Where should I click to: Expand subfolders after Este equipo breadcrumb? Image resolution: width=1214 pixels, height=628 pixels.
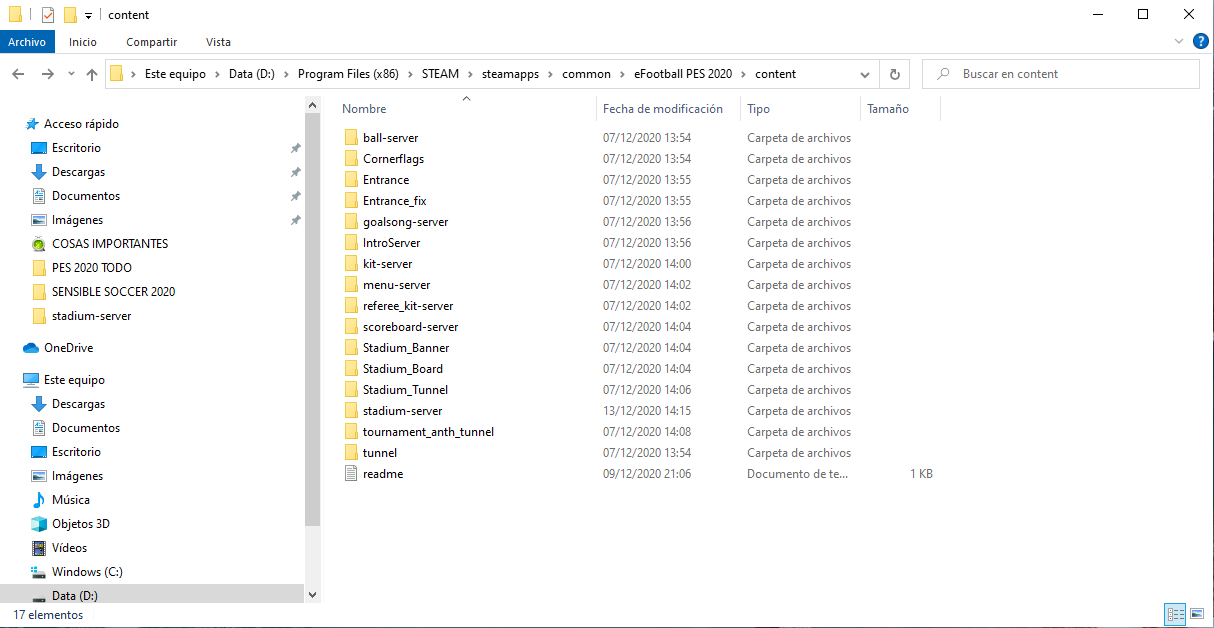coord(217,74)
